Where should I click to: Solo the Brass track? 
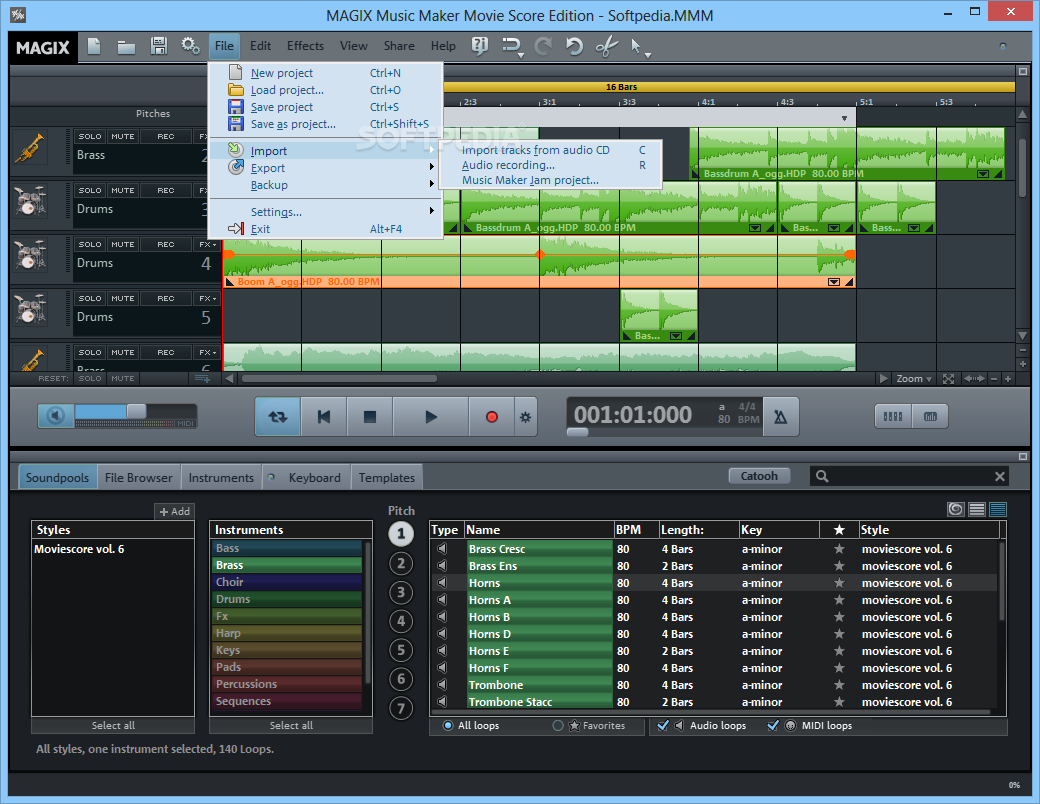[90, 136]
